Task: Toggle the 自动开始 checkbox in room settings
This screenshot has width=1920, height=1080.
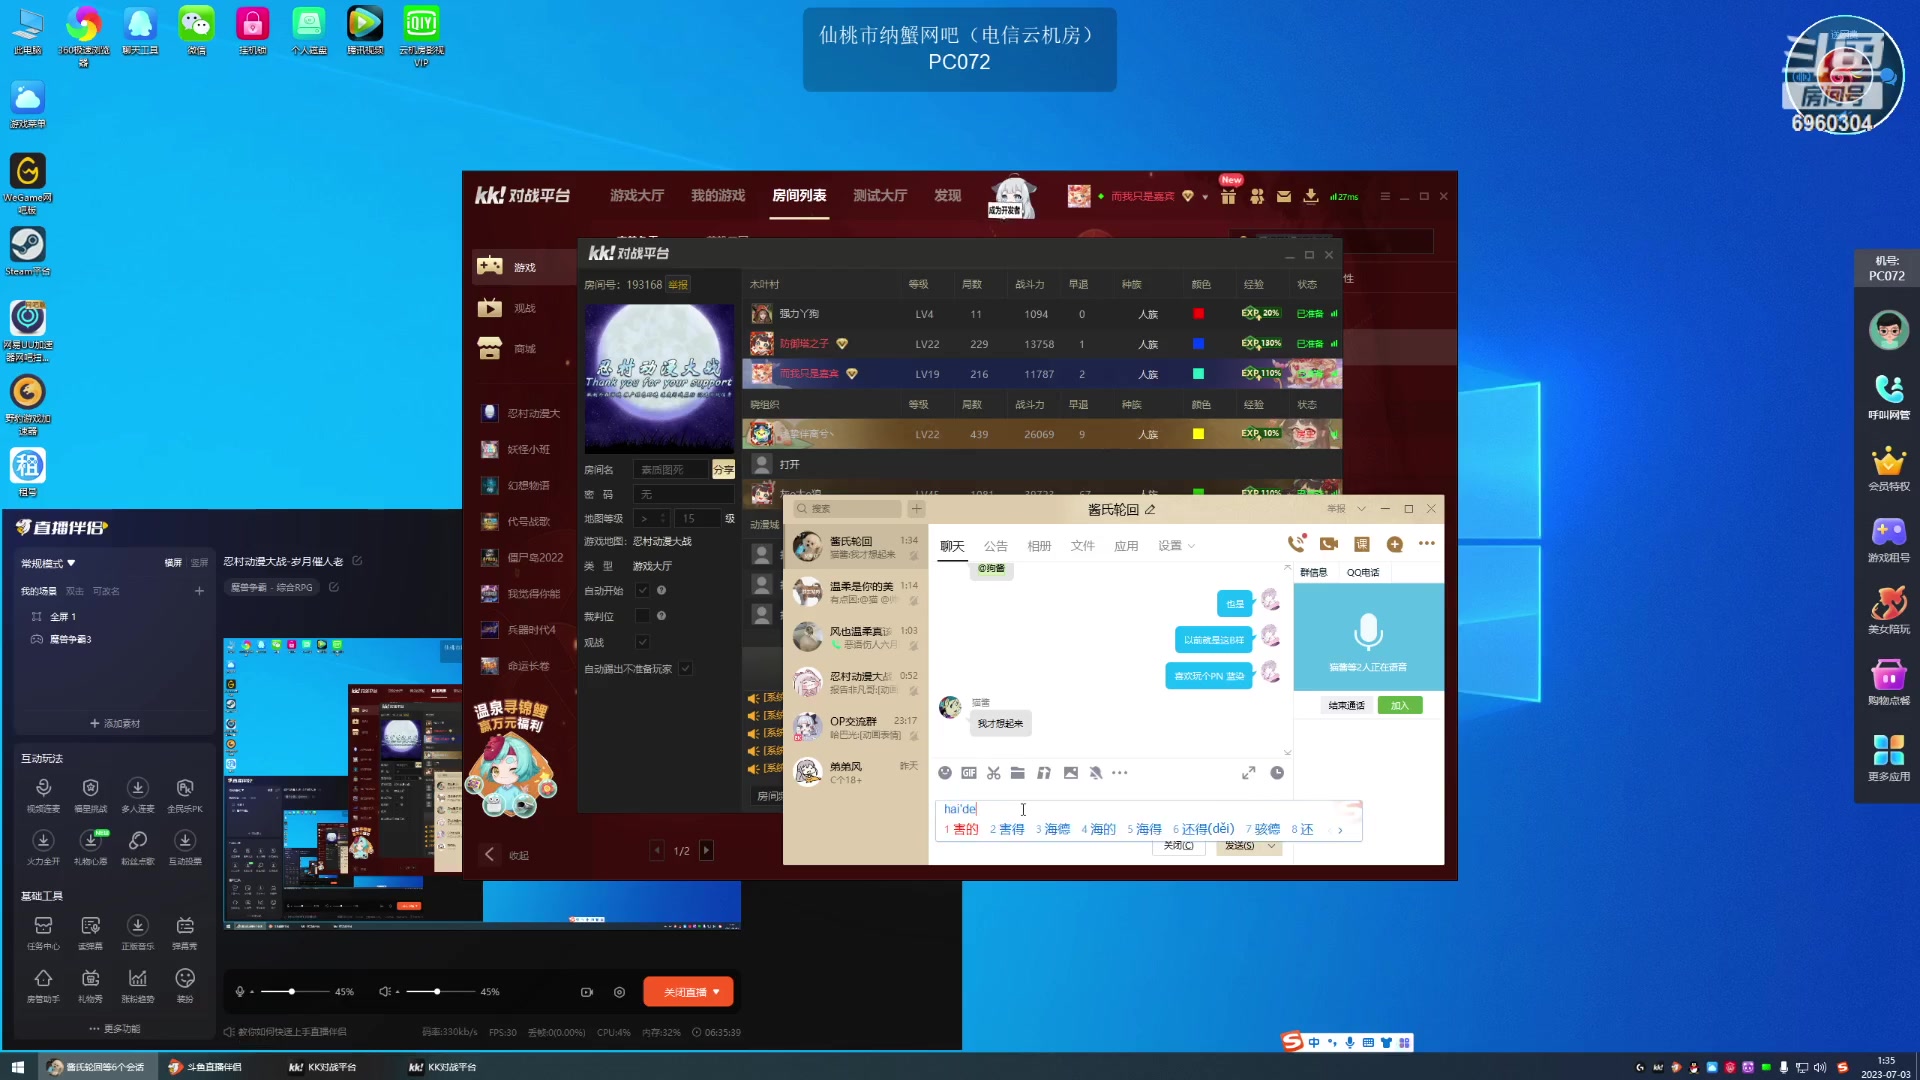Action: [x=643, y=590]
